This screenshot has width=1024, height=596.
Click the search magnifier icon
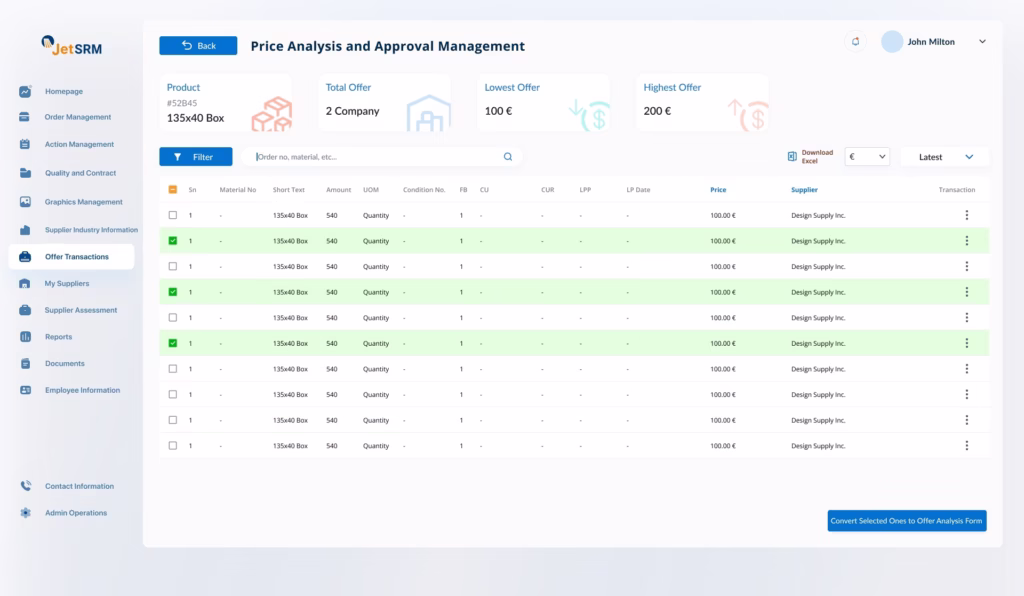pos(507,157)
